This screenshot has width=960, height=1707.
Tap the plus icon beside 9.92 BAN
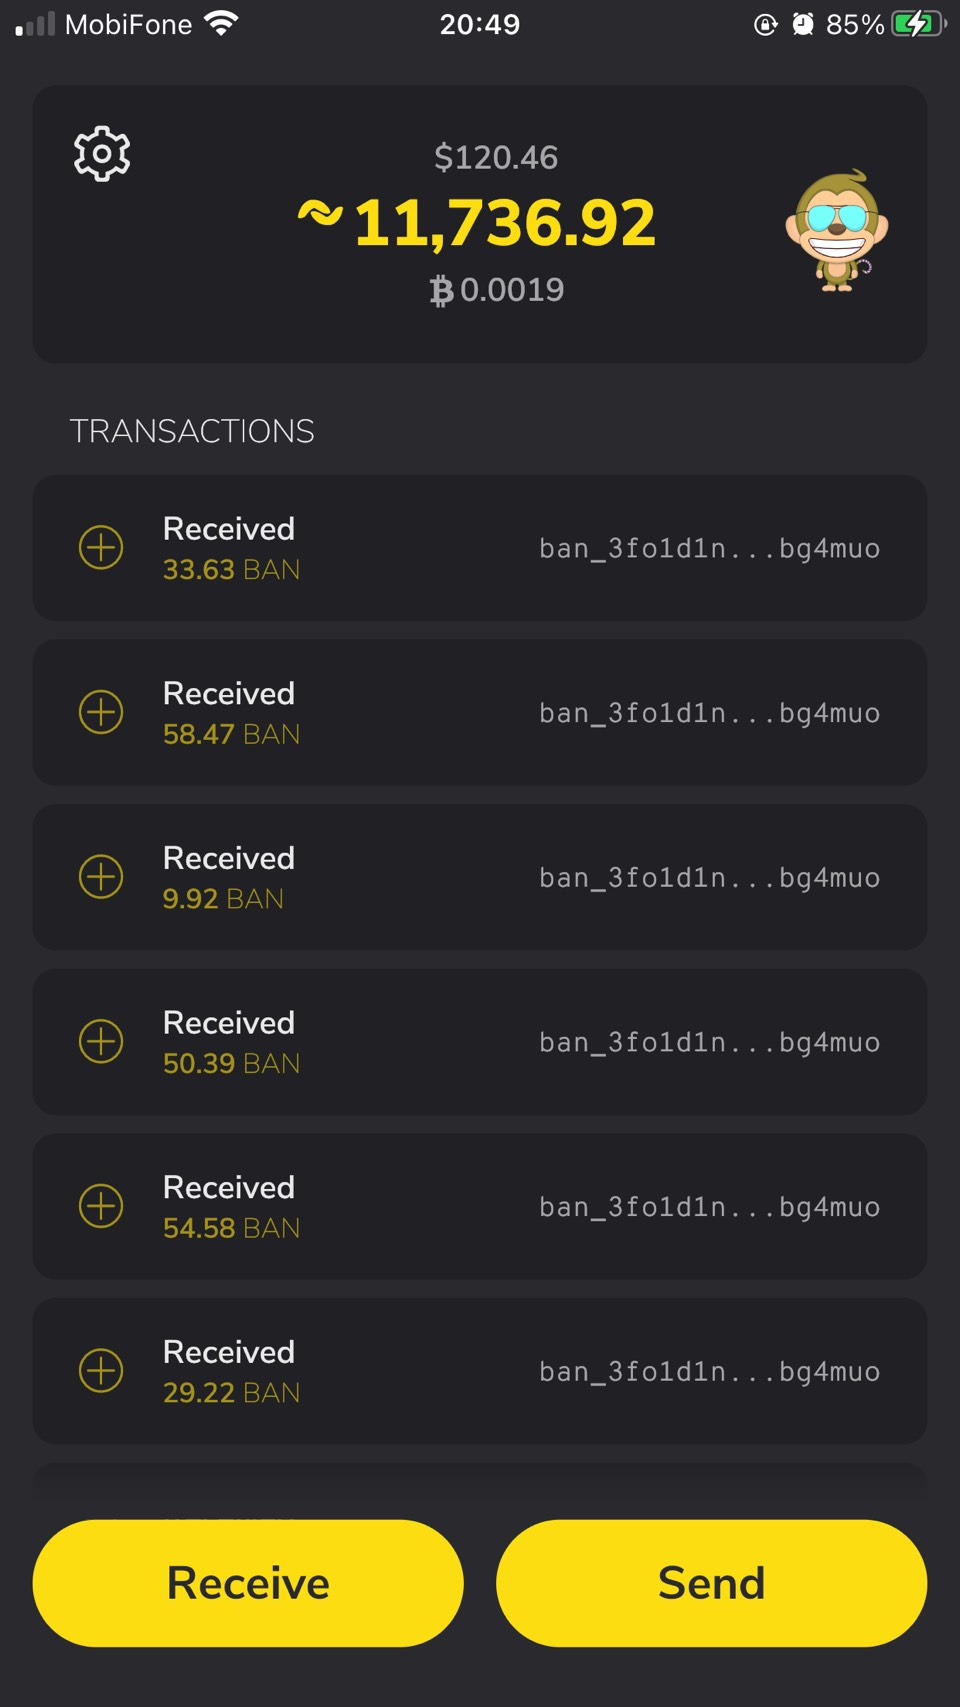[101, 877]
